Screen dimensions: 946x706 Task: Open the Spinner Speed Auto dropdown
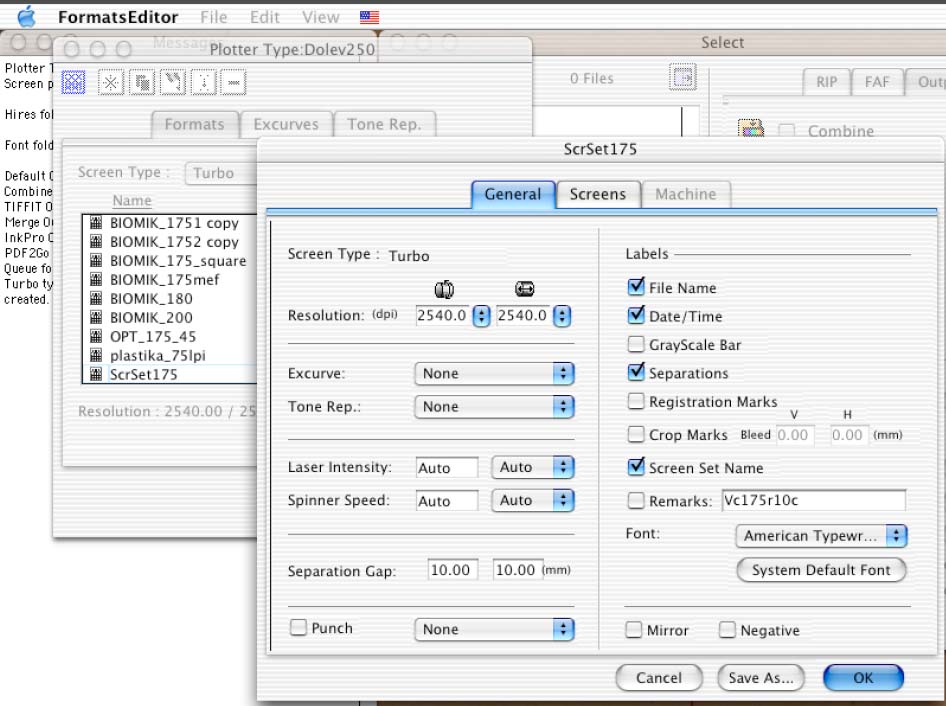(533, 500)
